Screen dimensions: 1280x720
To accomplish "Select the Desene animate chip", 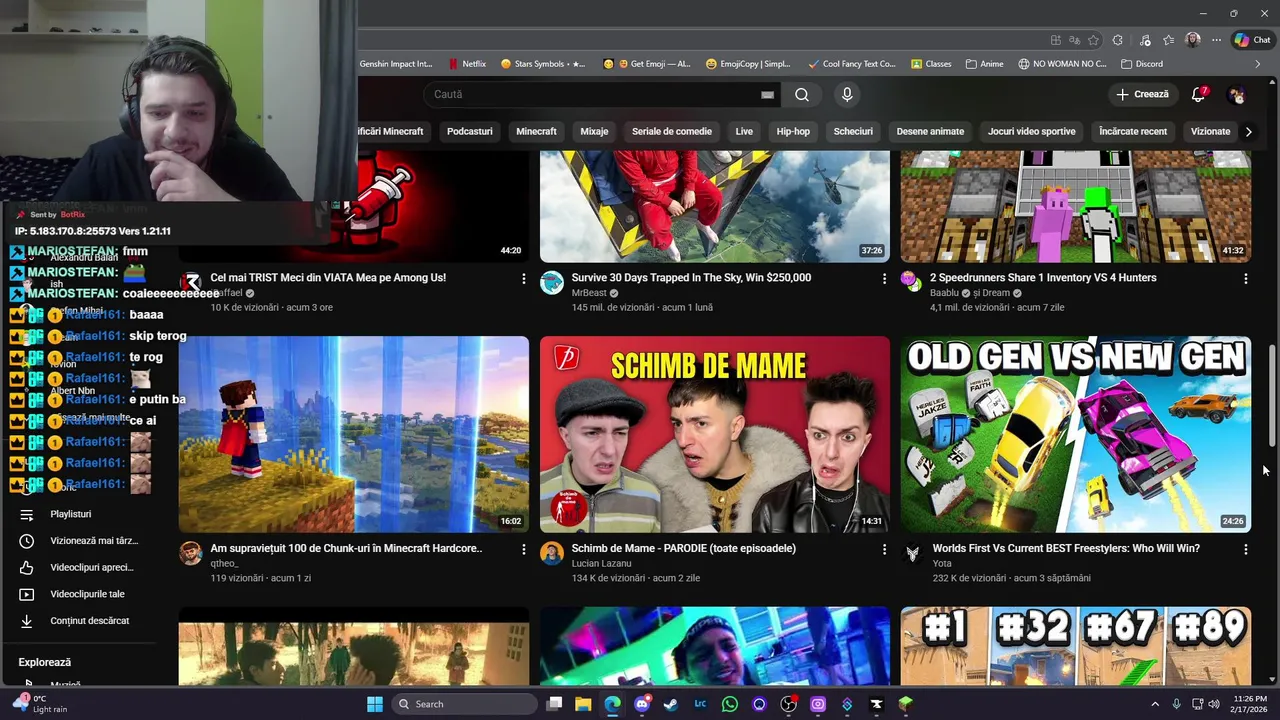I will (930, 131).
